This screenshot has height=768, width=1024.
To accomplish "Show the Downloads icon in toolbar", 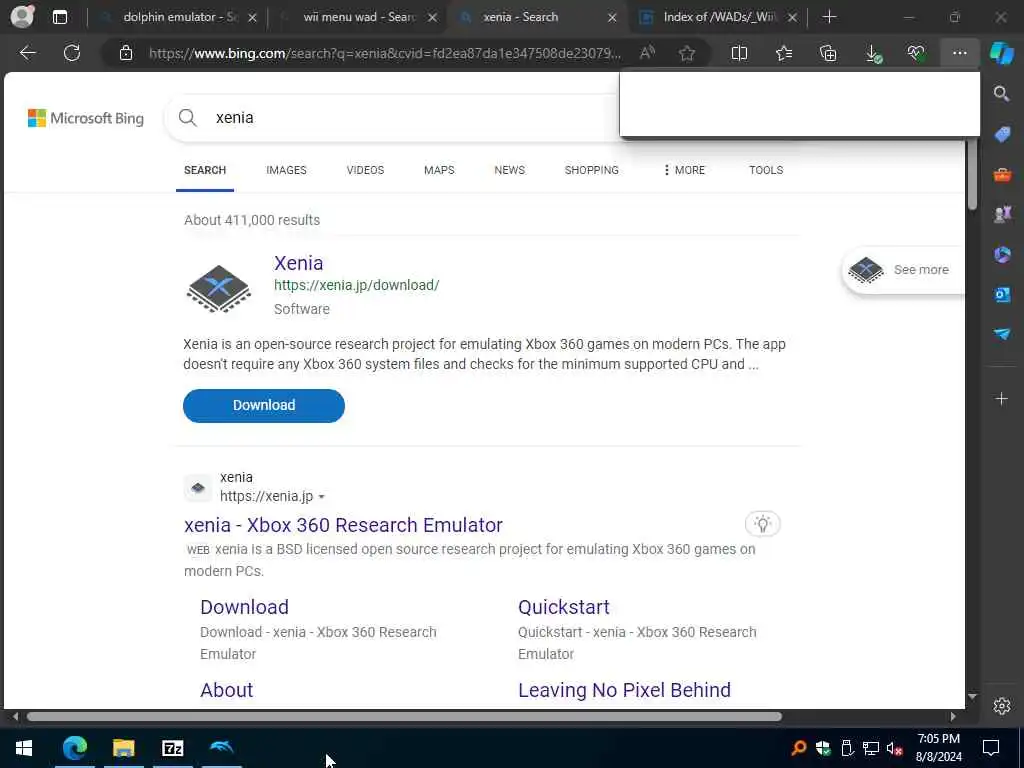I will click(873, 54).
